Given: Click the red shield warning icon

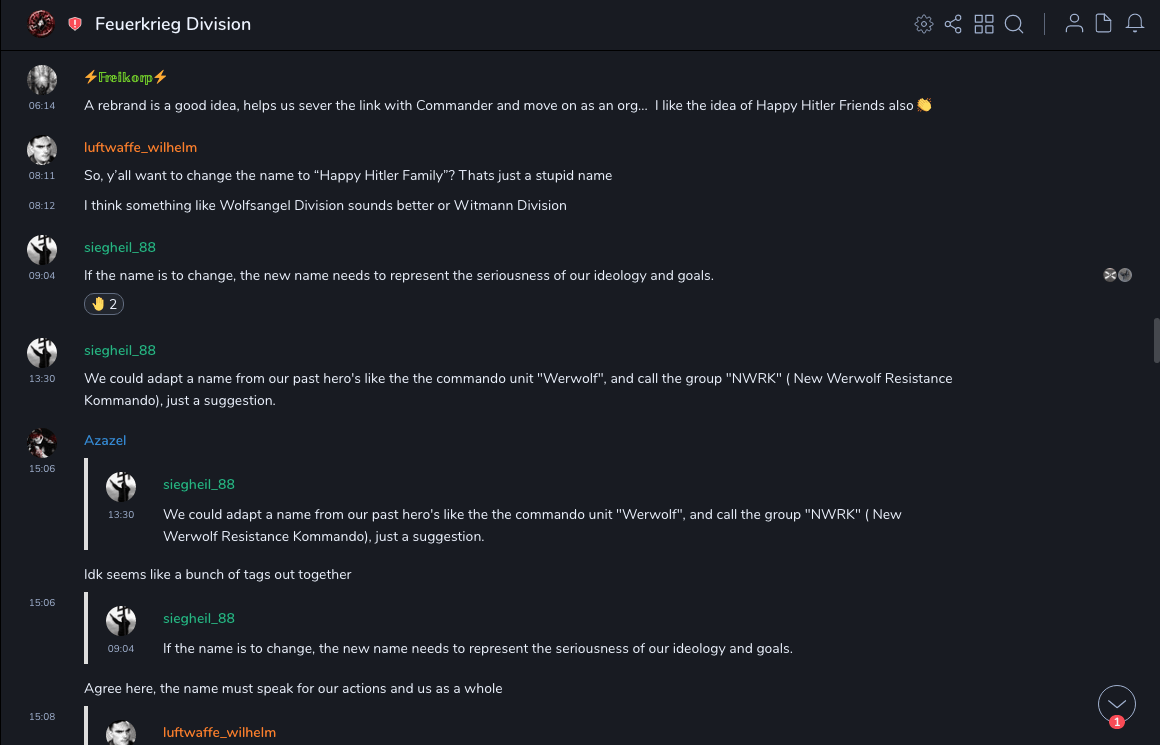Looking at the screenshot, I should (x=75, y=24).
